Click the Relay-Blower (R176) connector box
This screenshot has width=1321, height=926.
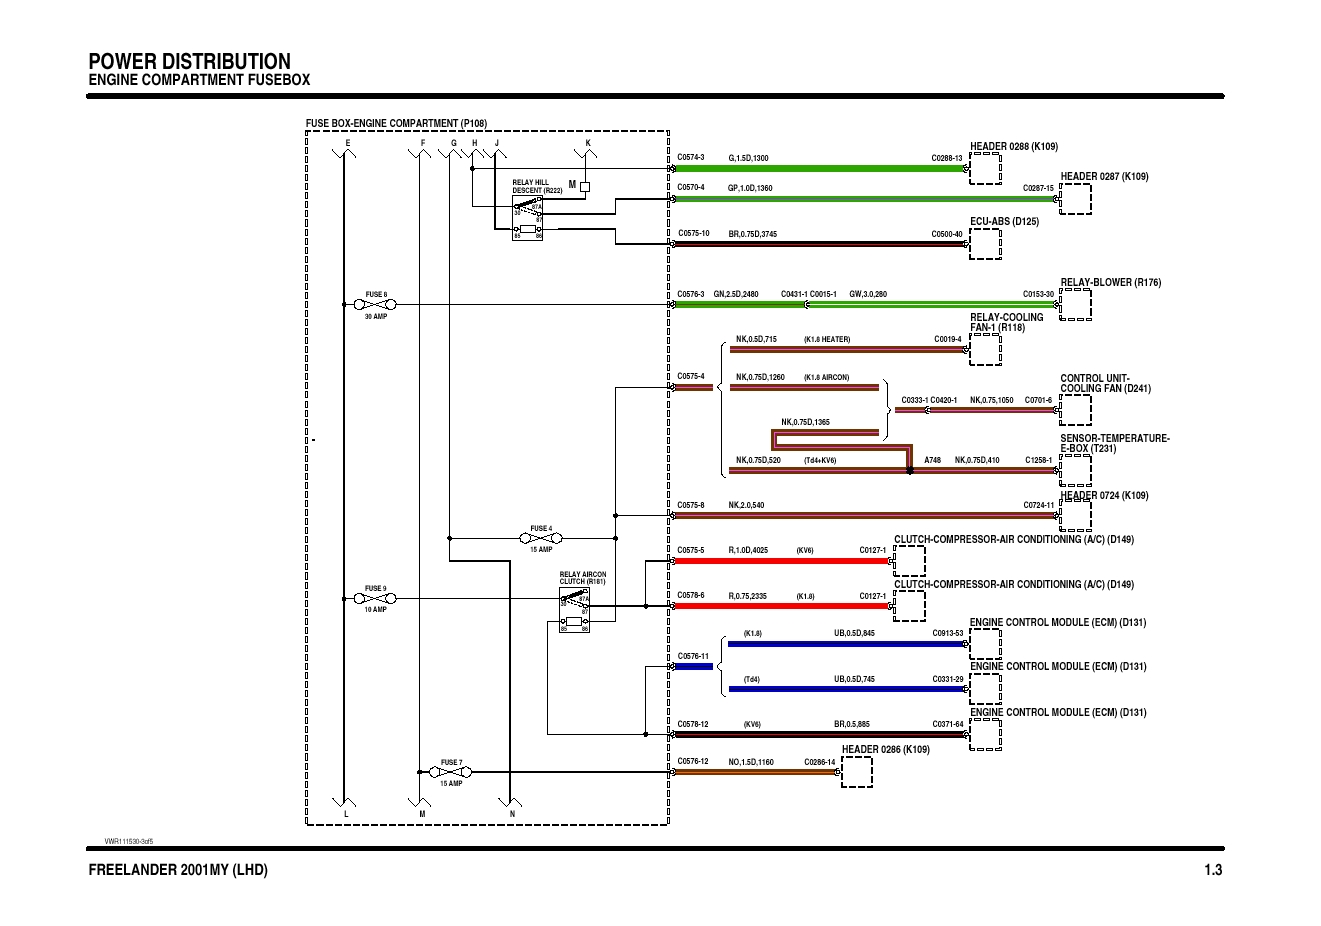tap(1076, 304)
